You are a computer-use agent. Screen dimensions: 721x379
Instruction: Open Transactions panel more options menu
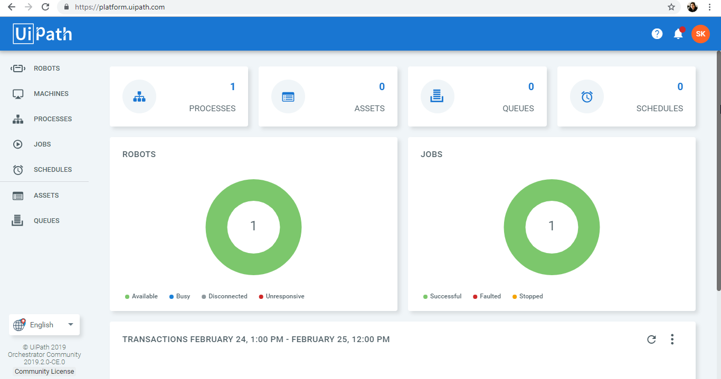pyautogui.click(x=672, y=339)
